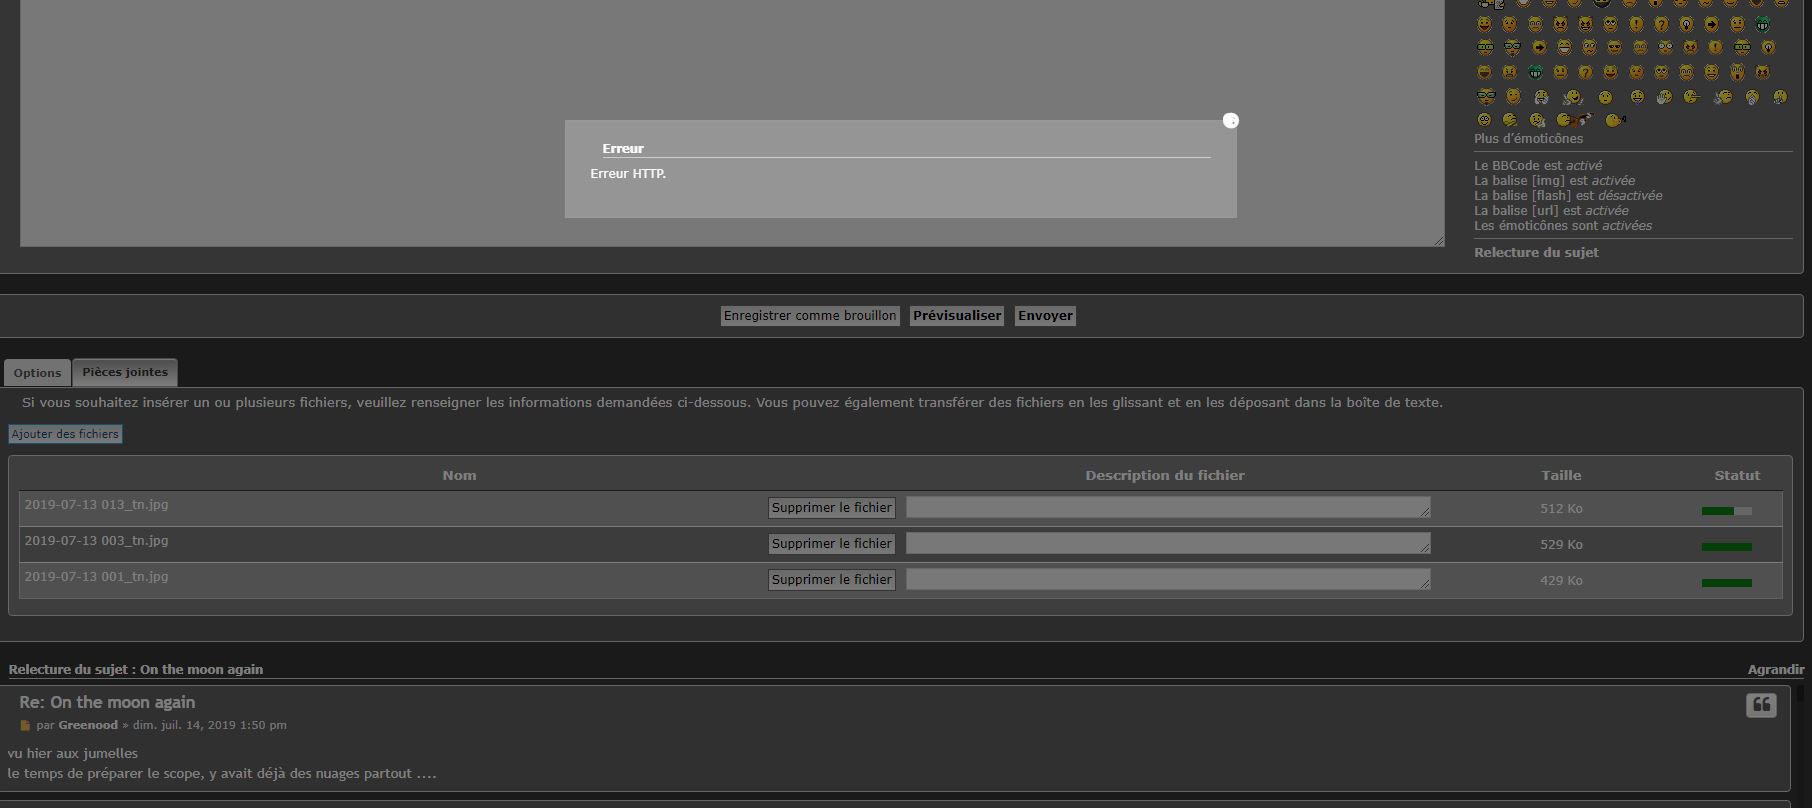Screen dimensions: 1812x808
Task: Click resize handle of 003_tn.jpg description box
Action: click(x=1425, y=548)
